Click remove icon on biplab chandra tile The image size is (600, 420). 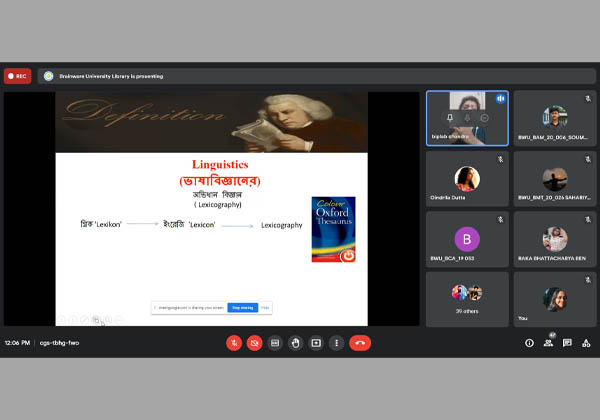484,117
